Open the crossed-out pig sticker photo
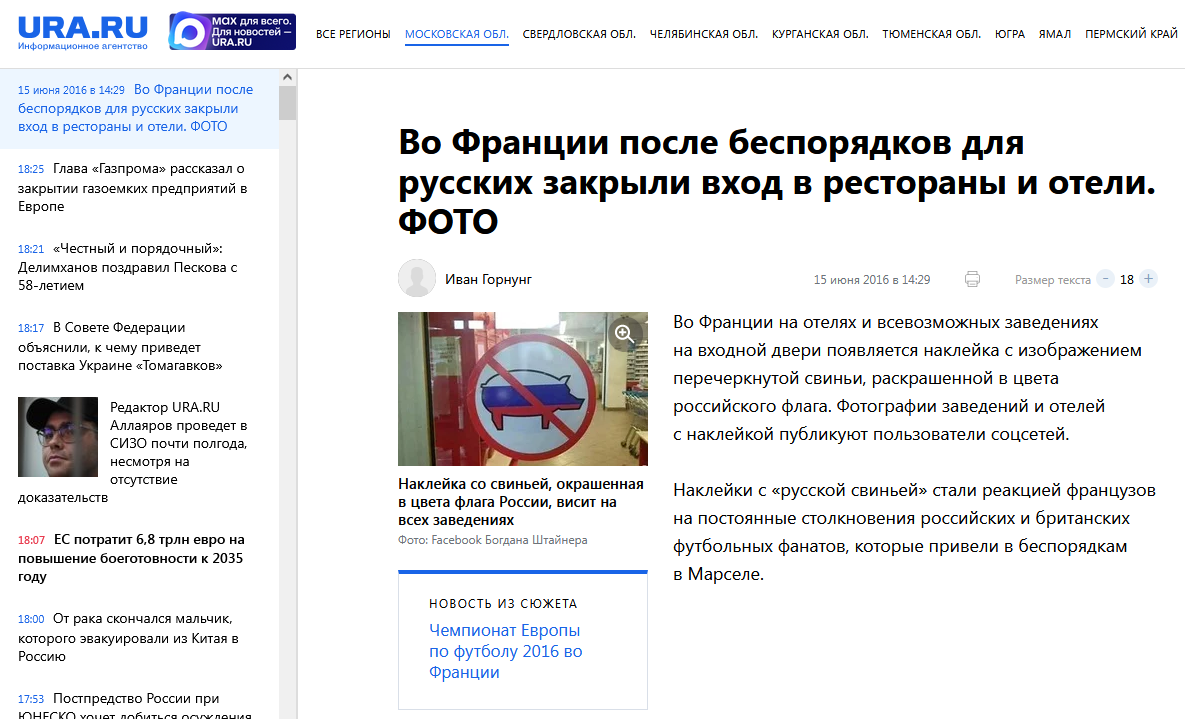 coord(523,389)
